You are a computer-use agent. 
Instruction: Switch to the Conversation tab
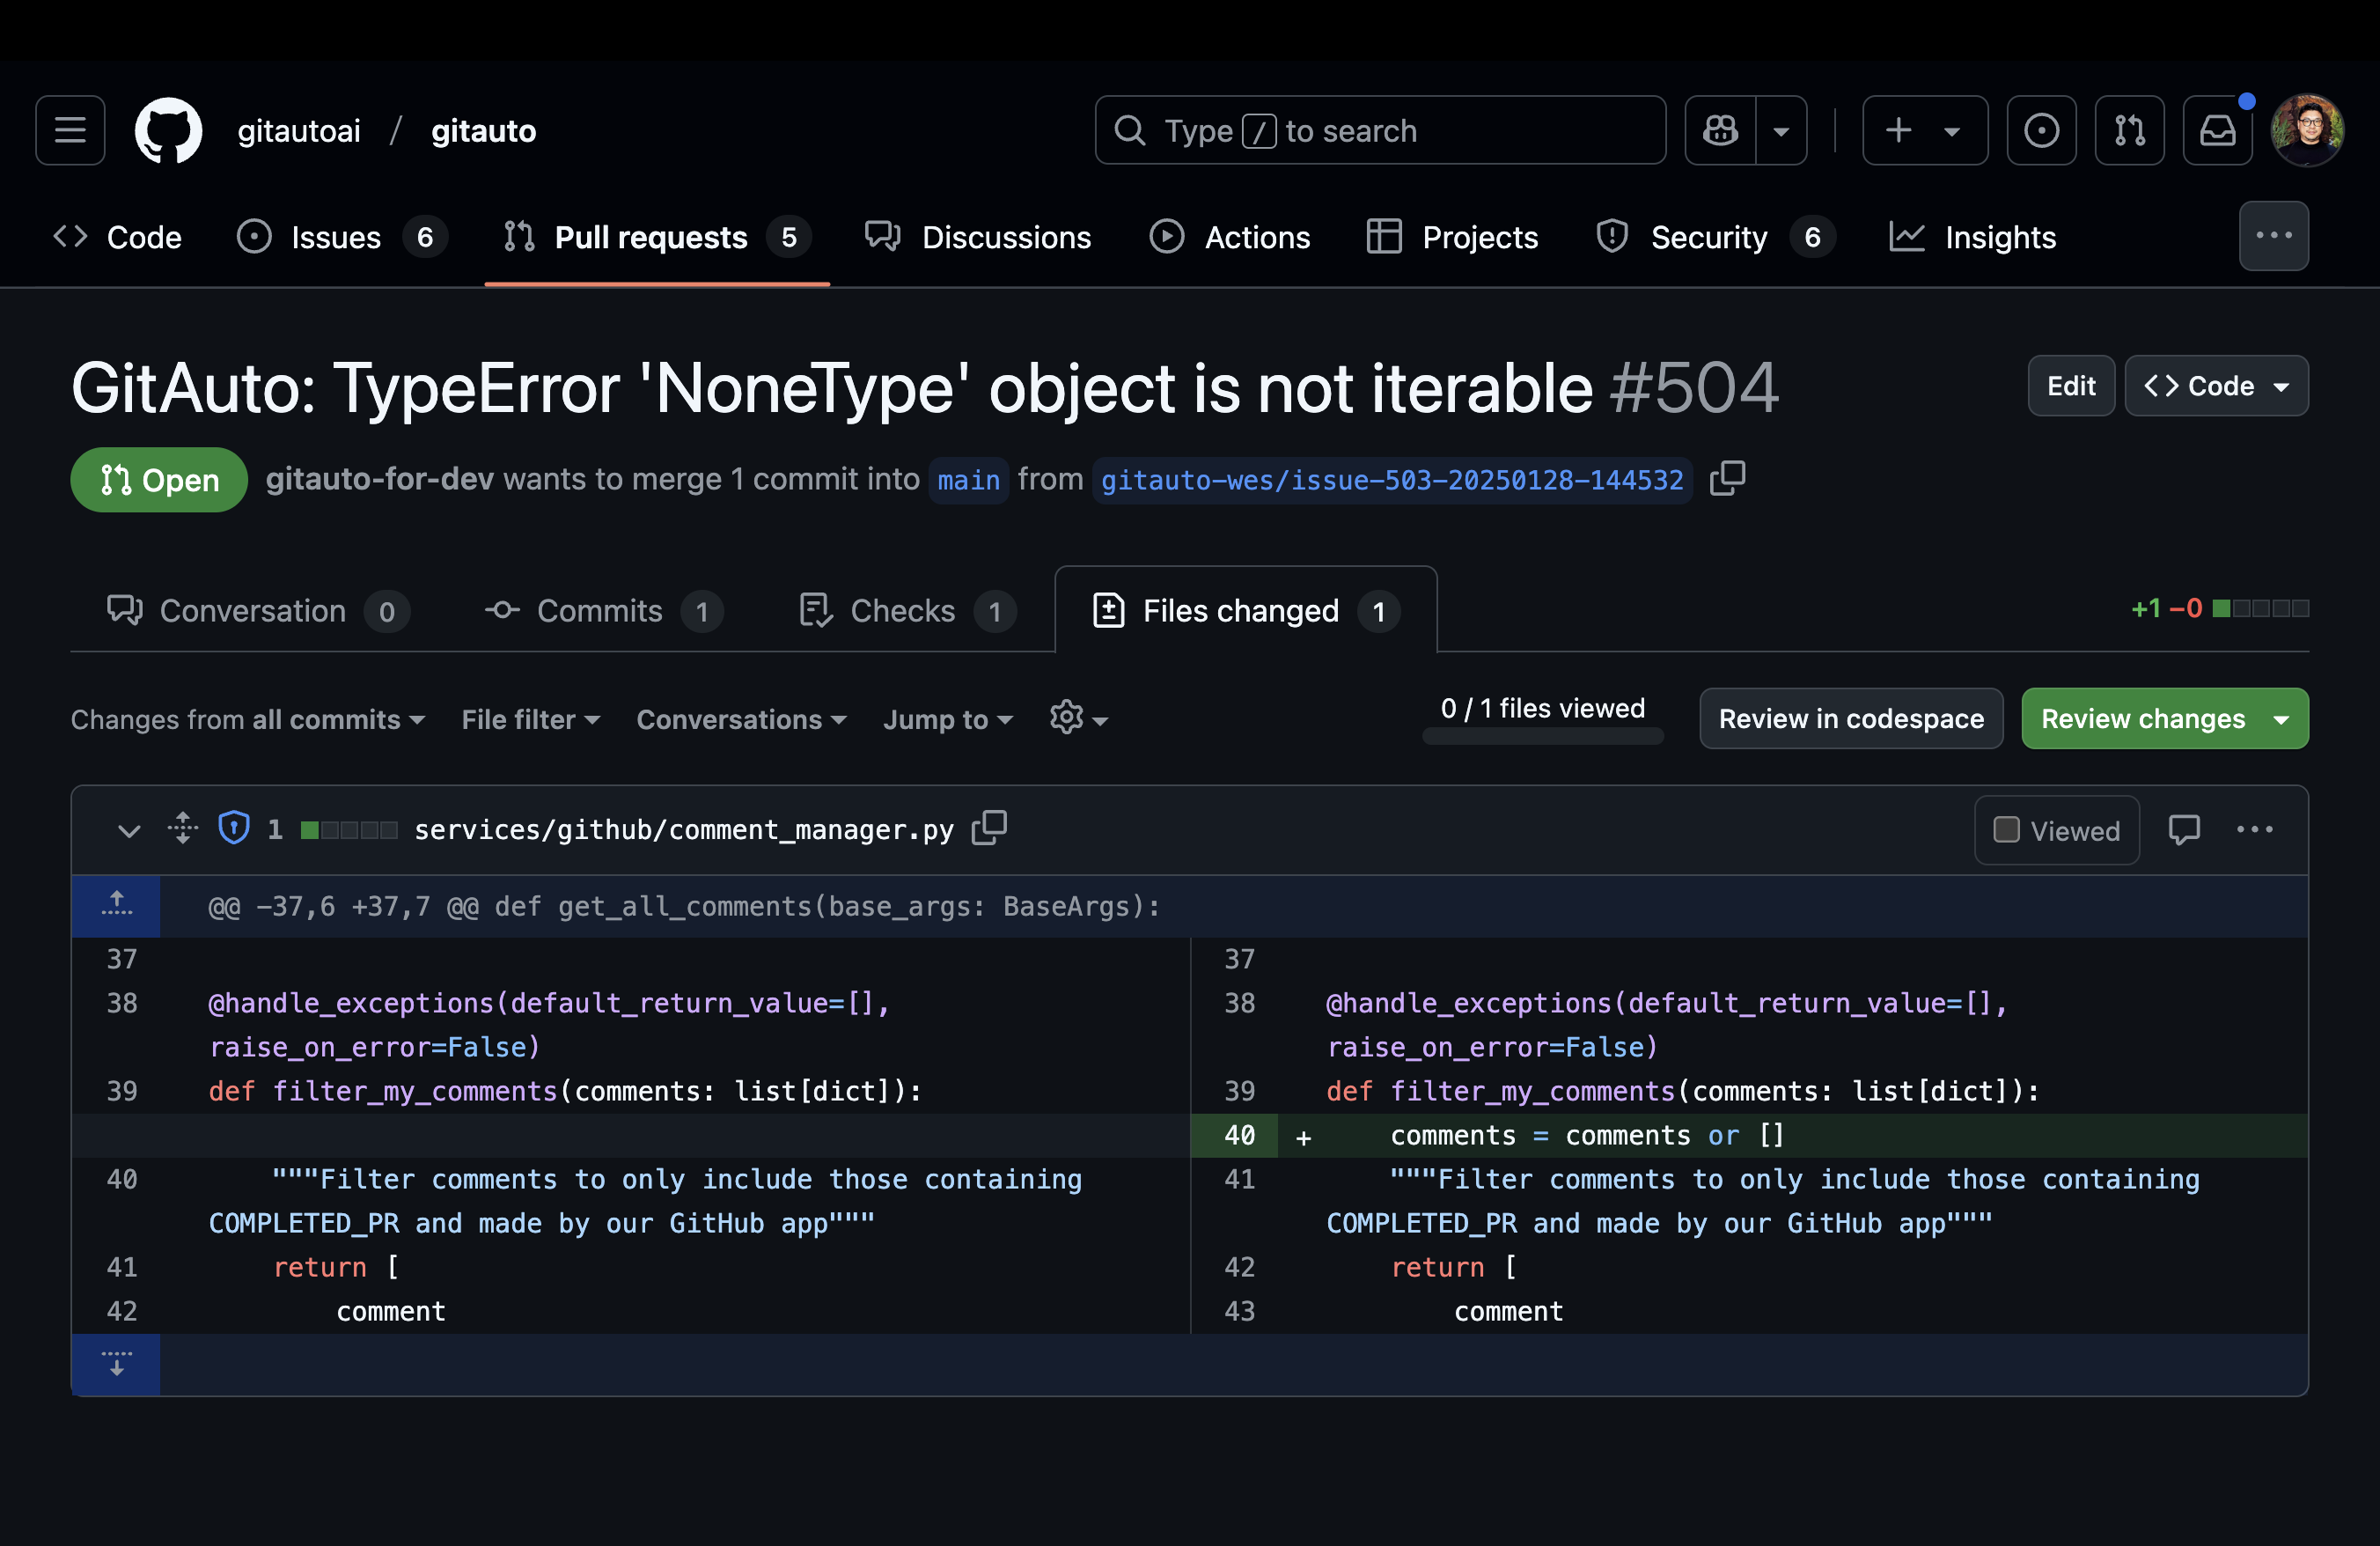(x=258, y=611)
